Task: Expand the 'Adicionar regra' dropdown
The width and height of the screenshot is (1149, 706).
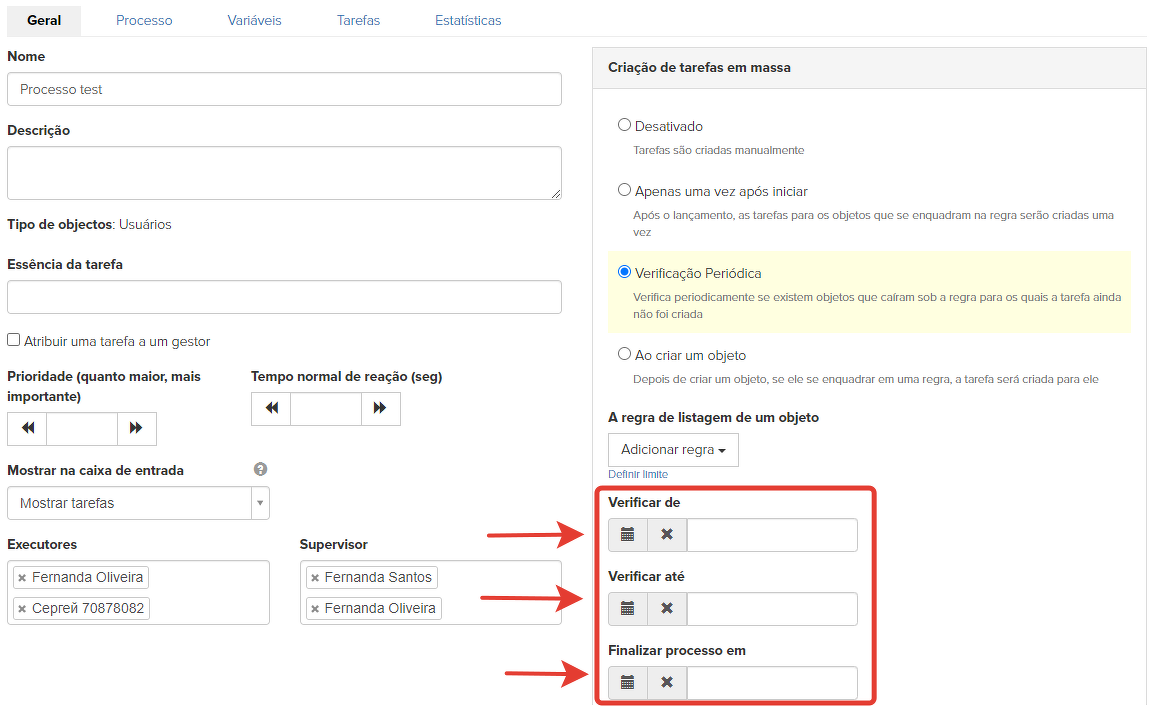Action: (x=673, y=450)
